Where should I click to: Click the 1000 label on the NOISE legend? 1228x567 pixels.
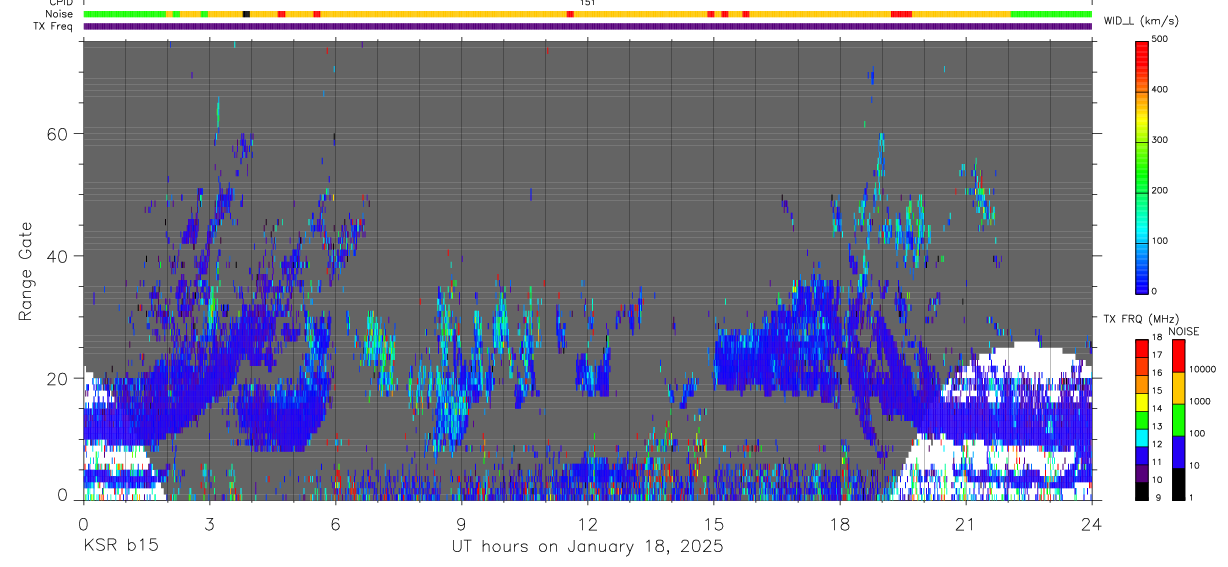click(1198, 401)
